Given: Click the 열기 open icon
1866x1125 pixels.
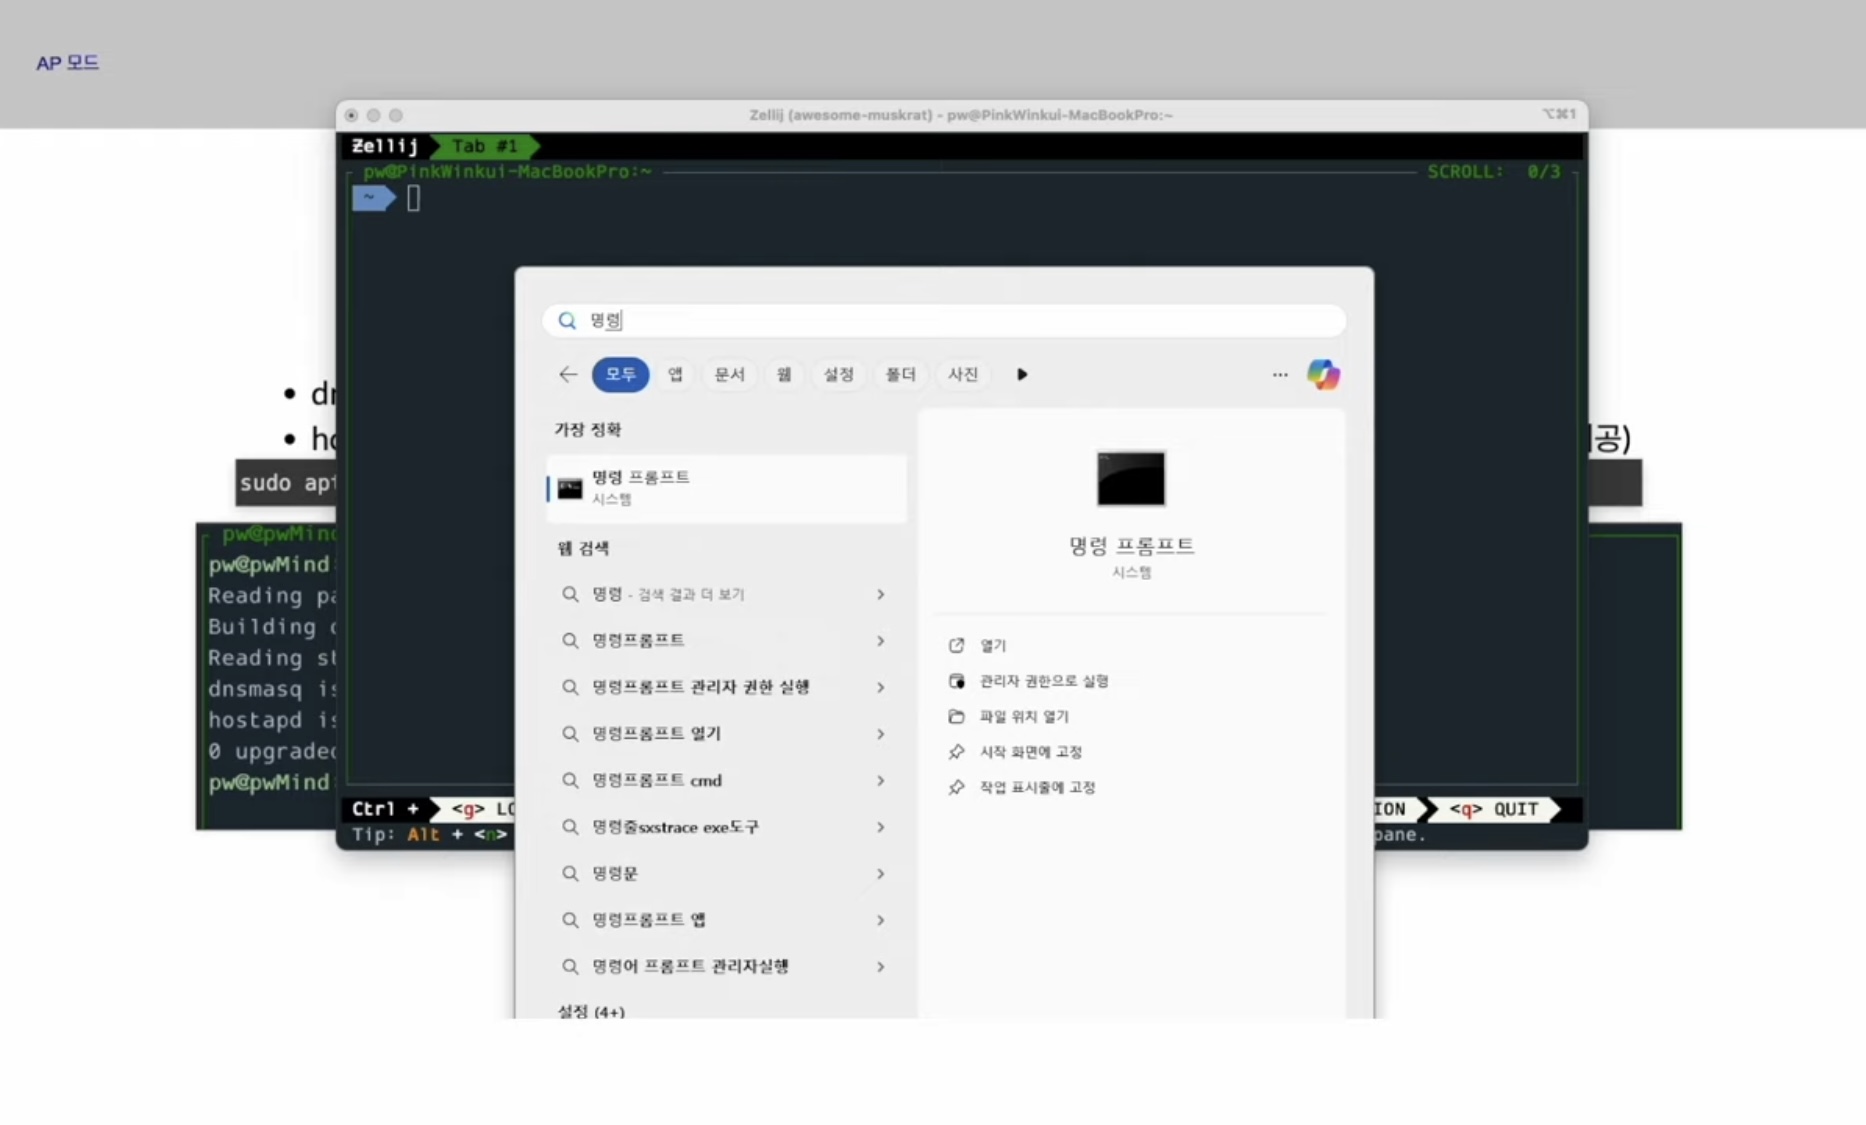Looking at the screenshot, I should tap(956, 645).
